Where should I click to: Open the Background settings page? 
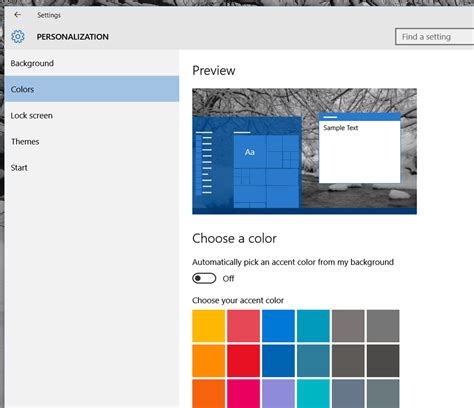coord(92,63)
